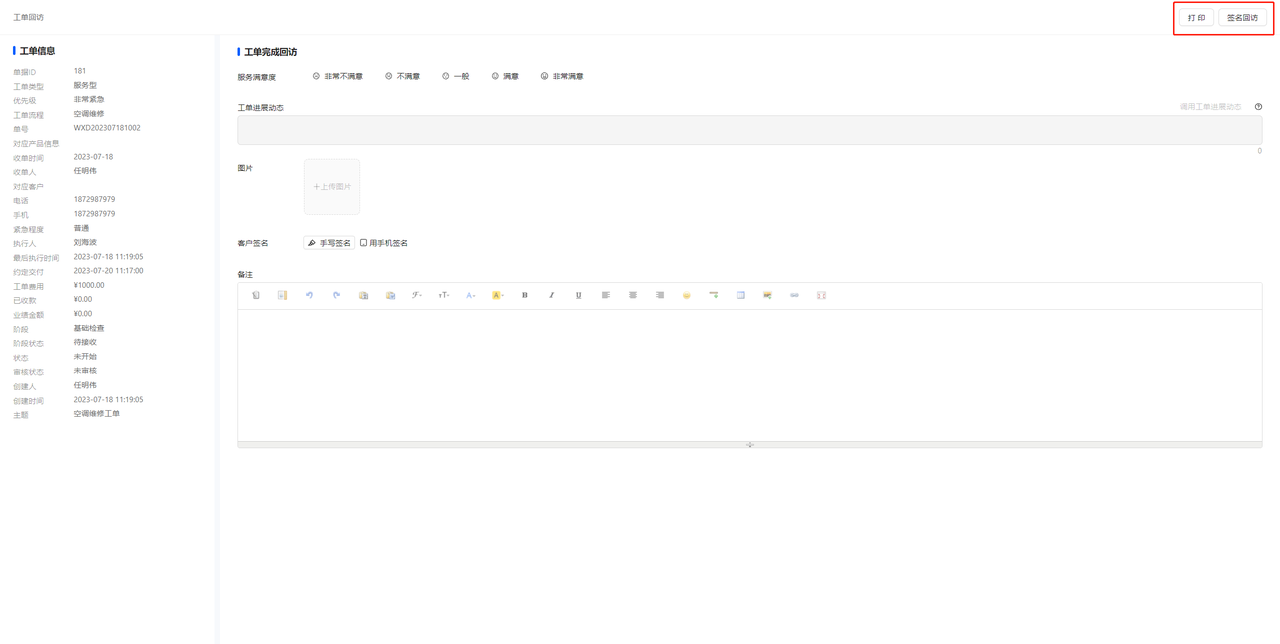The image size is (1280, 644).
Task: Click the 空调维修工单 subject value
Action: point(96,413)
